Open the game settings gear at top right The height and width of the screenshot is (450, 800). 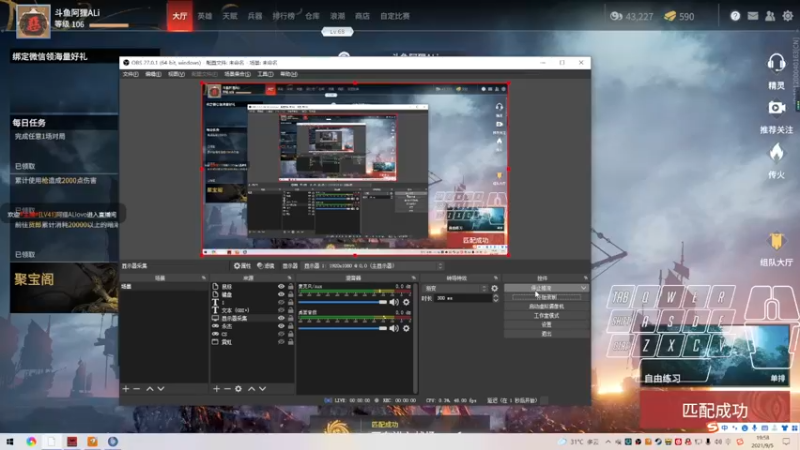tap(788, 16)
